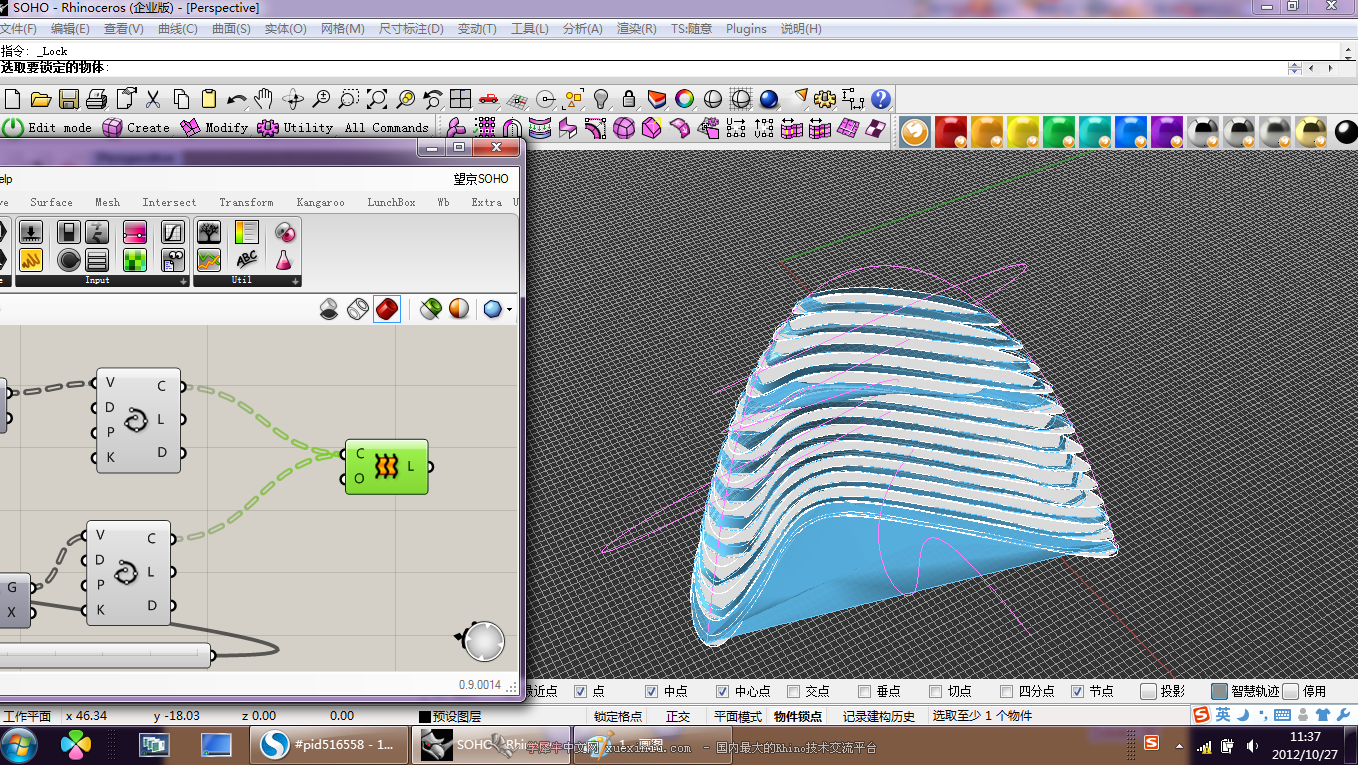Switch to the Mesh tab in Grasshopper
This screenshot has height=768, width=1366.
point(107,202)
